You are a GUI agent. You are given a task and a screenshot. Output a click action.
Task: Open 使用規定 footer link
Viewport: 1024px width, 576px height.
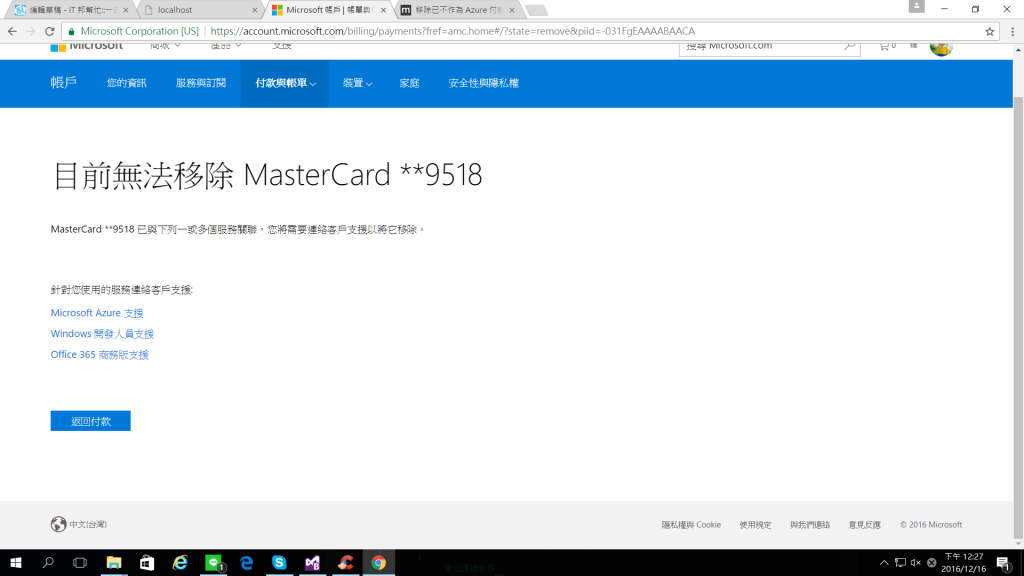click(755, 524)
